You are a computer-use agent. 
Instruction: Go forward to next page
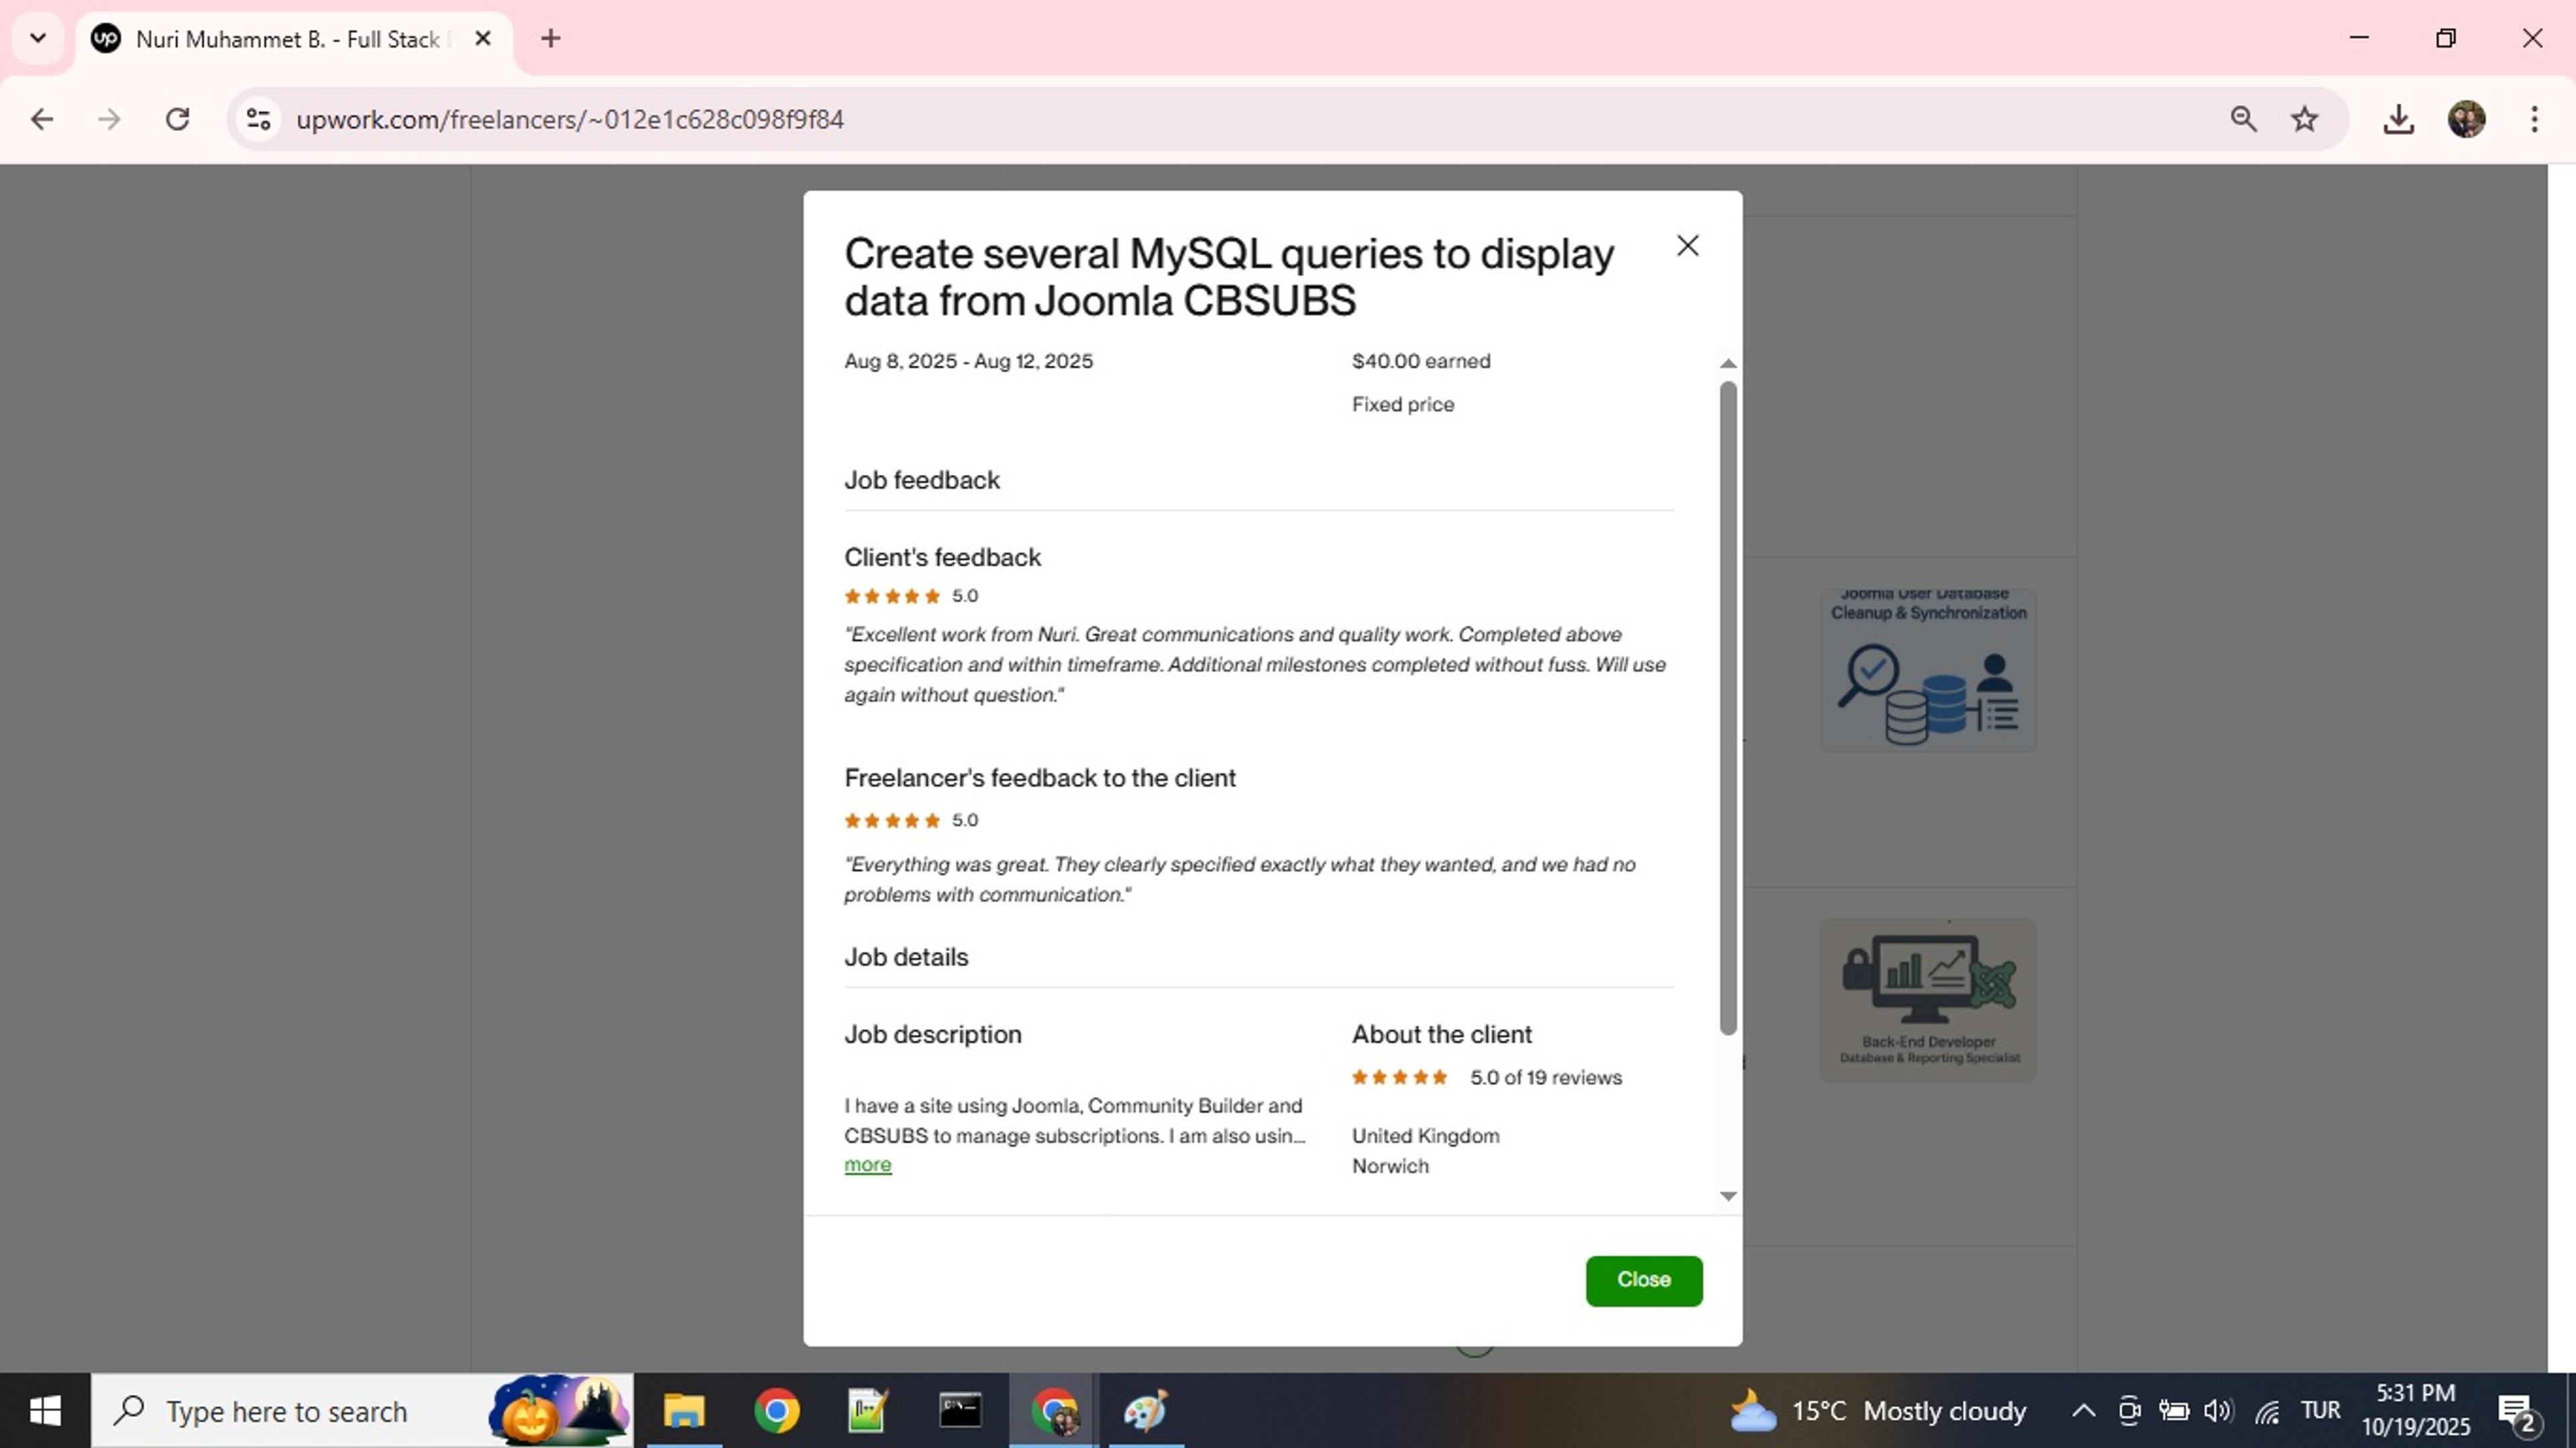109,120
